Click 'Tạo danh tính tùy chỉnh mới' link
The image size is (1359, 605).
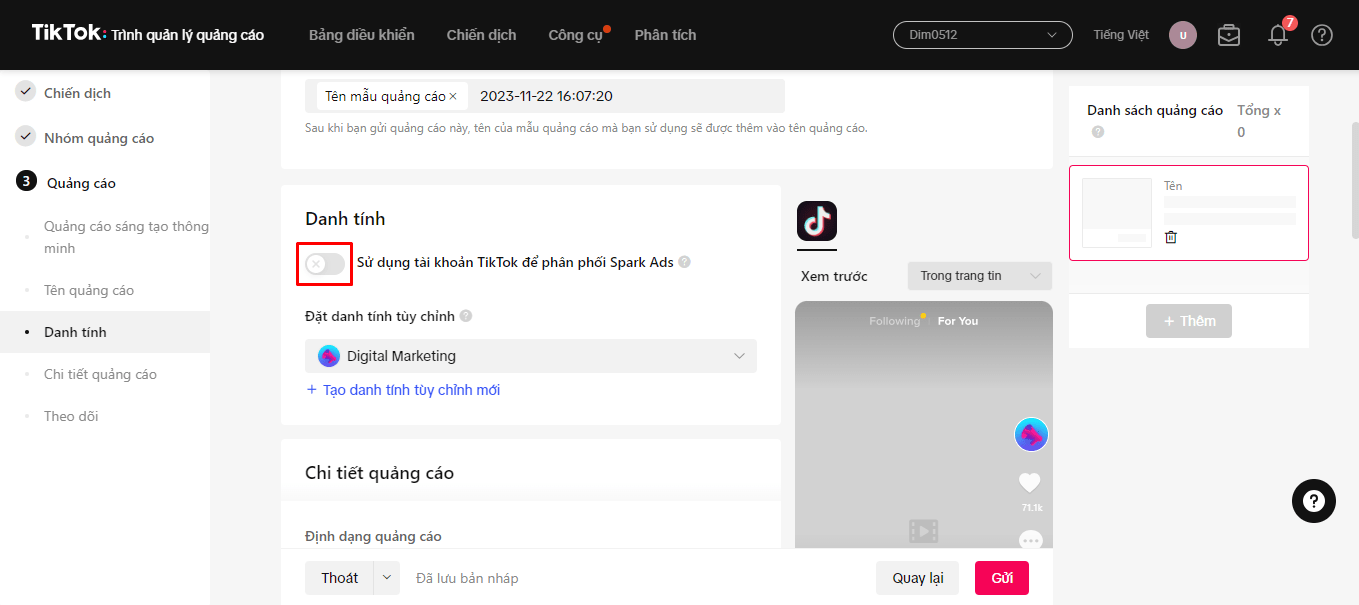pyautogui.click(x=403, y=390)
